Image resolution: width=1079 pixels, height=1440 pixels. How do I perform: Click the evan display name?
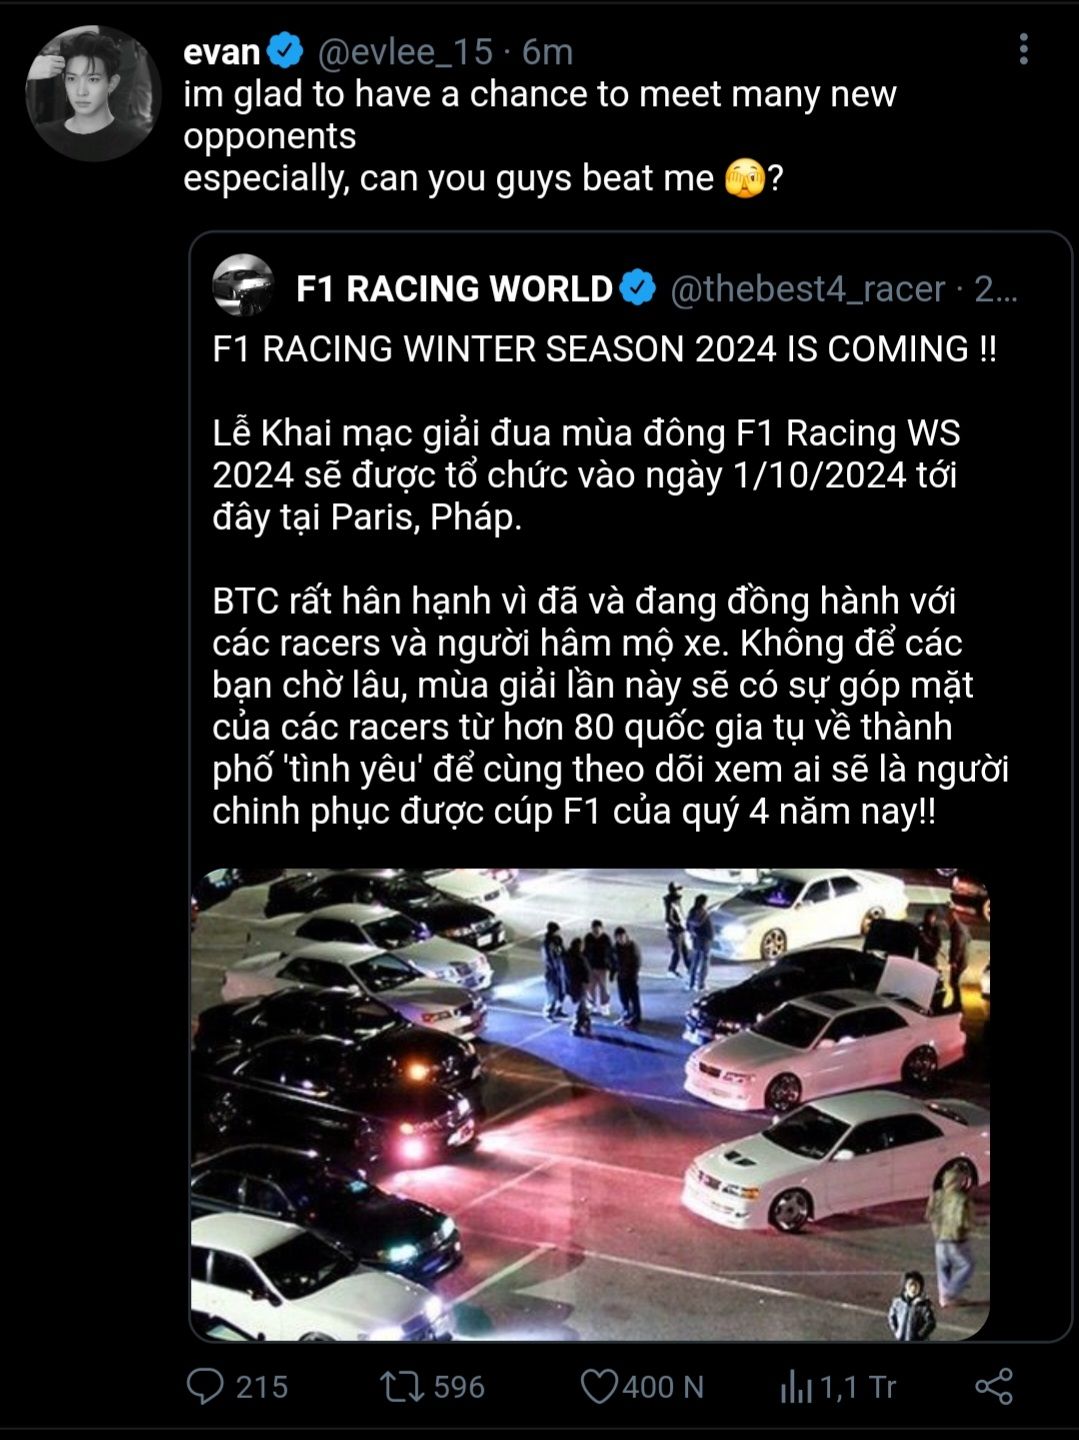point(222,51)
